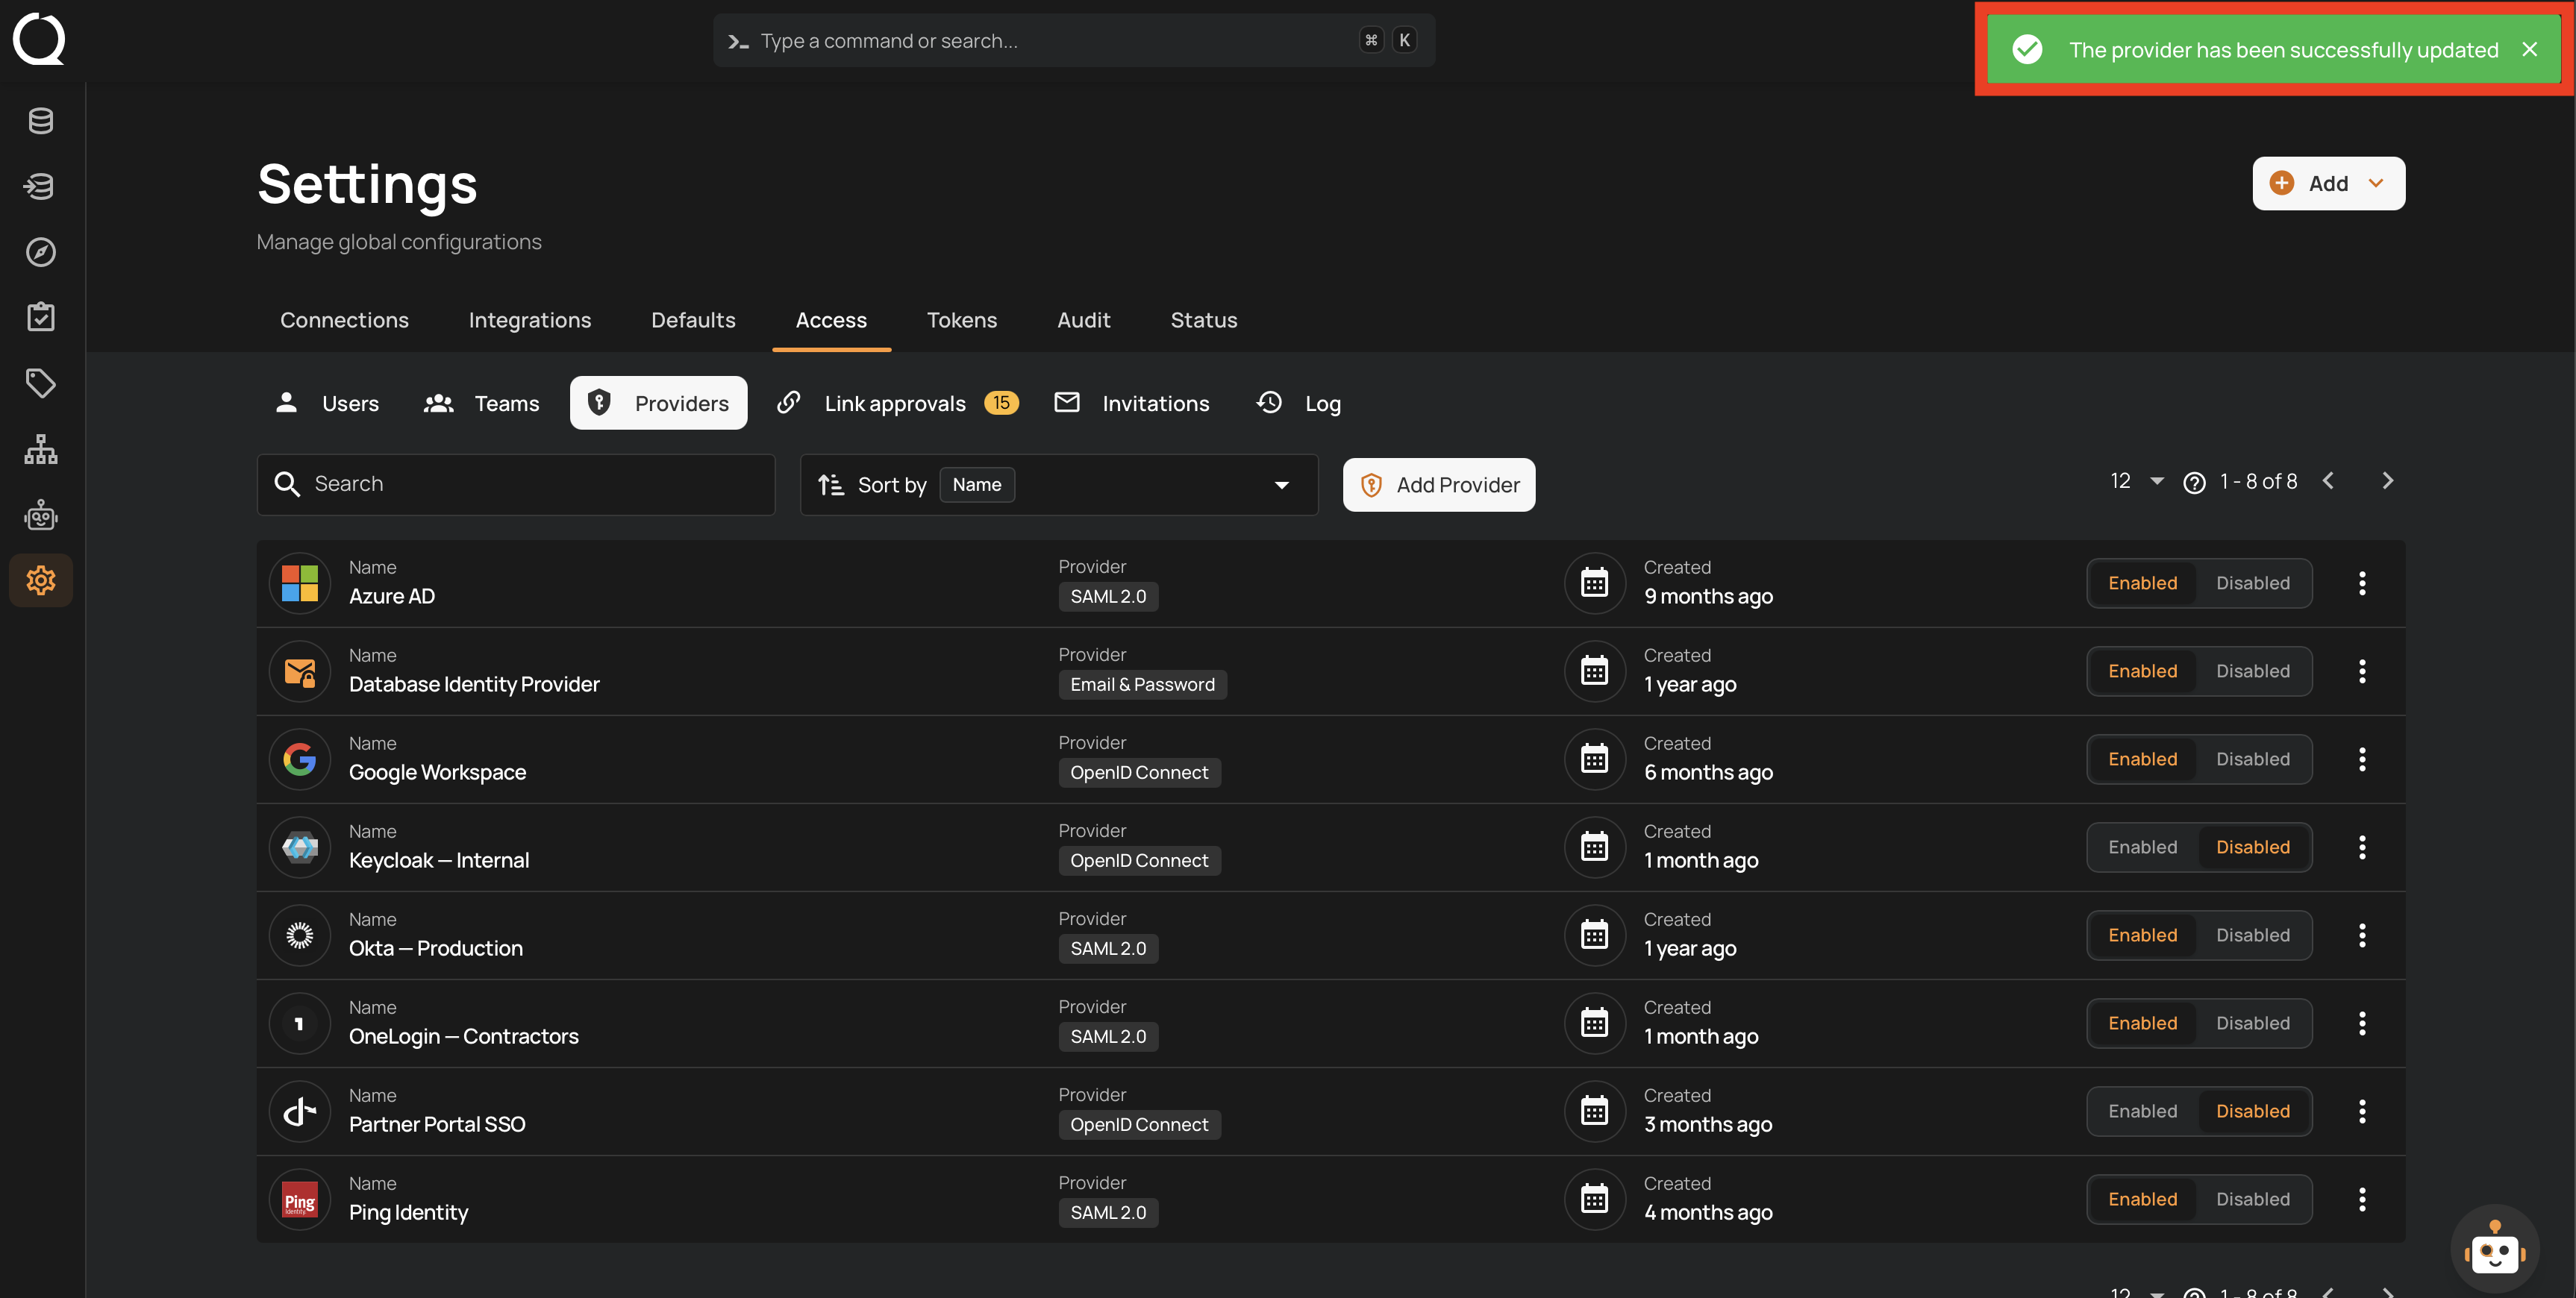Switch to the Integrations tab
This screenshot has width=2576, height=1298.
click(530, 320)
